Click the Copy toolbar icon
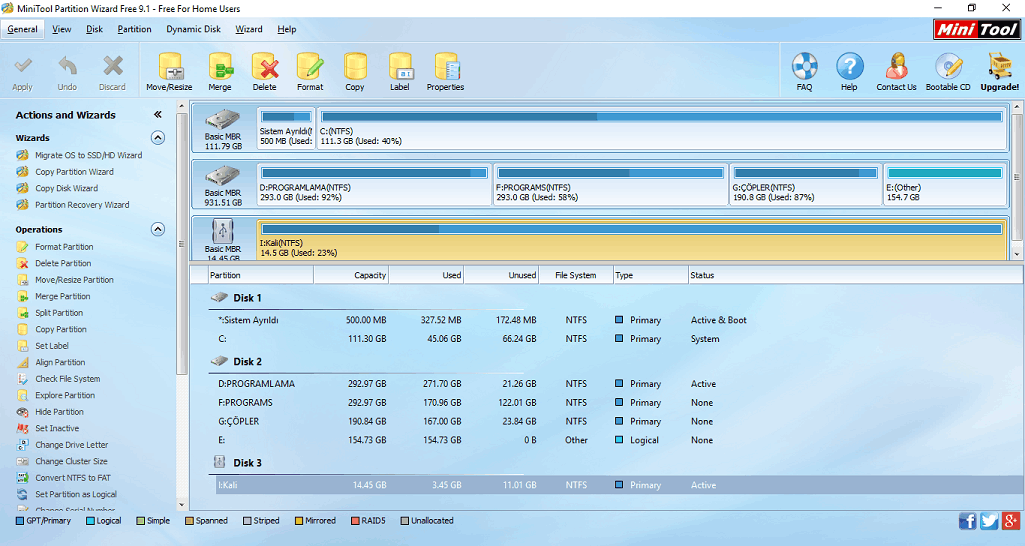The width and height of the screenshot is (1025, 546). [355, 66]
